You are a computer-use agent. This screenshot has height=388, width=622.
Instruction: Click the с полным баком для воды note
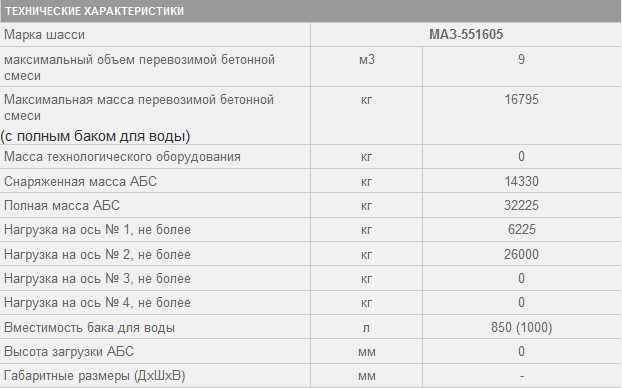point(95,136)
